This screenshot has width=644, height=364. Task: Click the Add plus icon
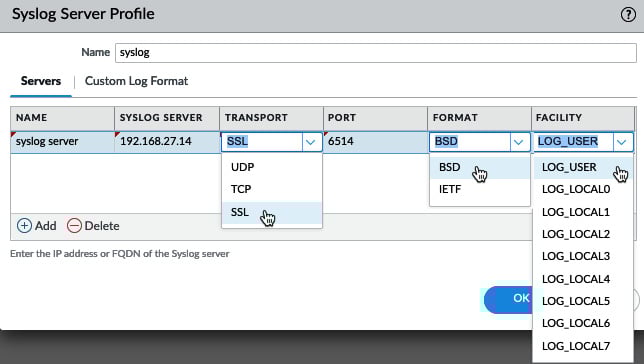pos(24,226)
